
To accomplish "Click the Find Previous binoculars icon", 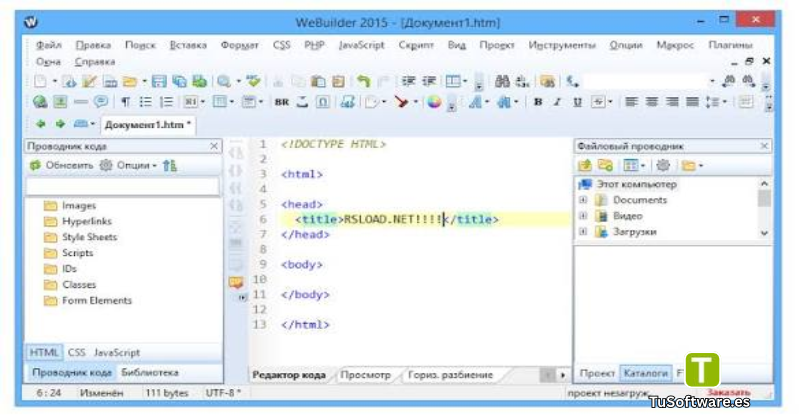I will [729, 81].
